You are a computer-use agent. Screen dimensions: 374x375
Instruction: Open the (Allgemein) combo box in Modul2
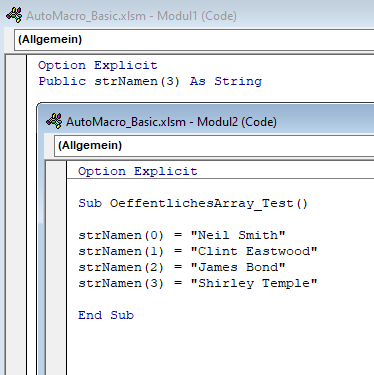214,146
